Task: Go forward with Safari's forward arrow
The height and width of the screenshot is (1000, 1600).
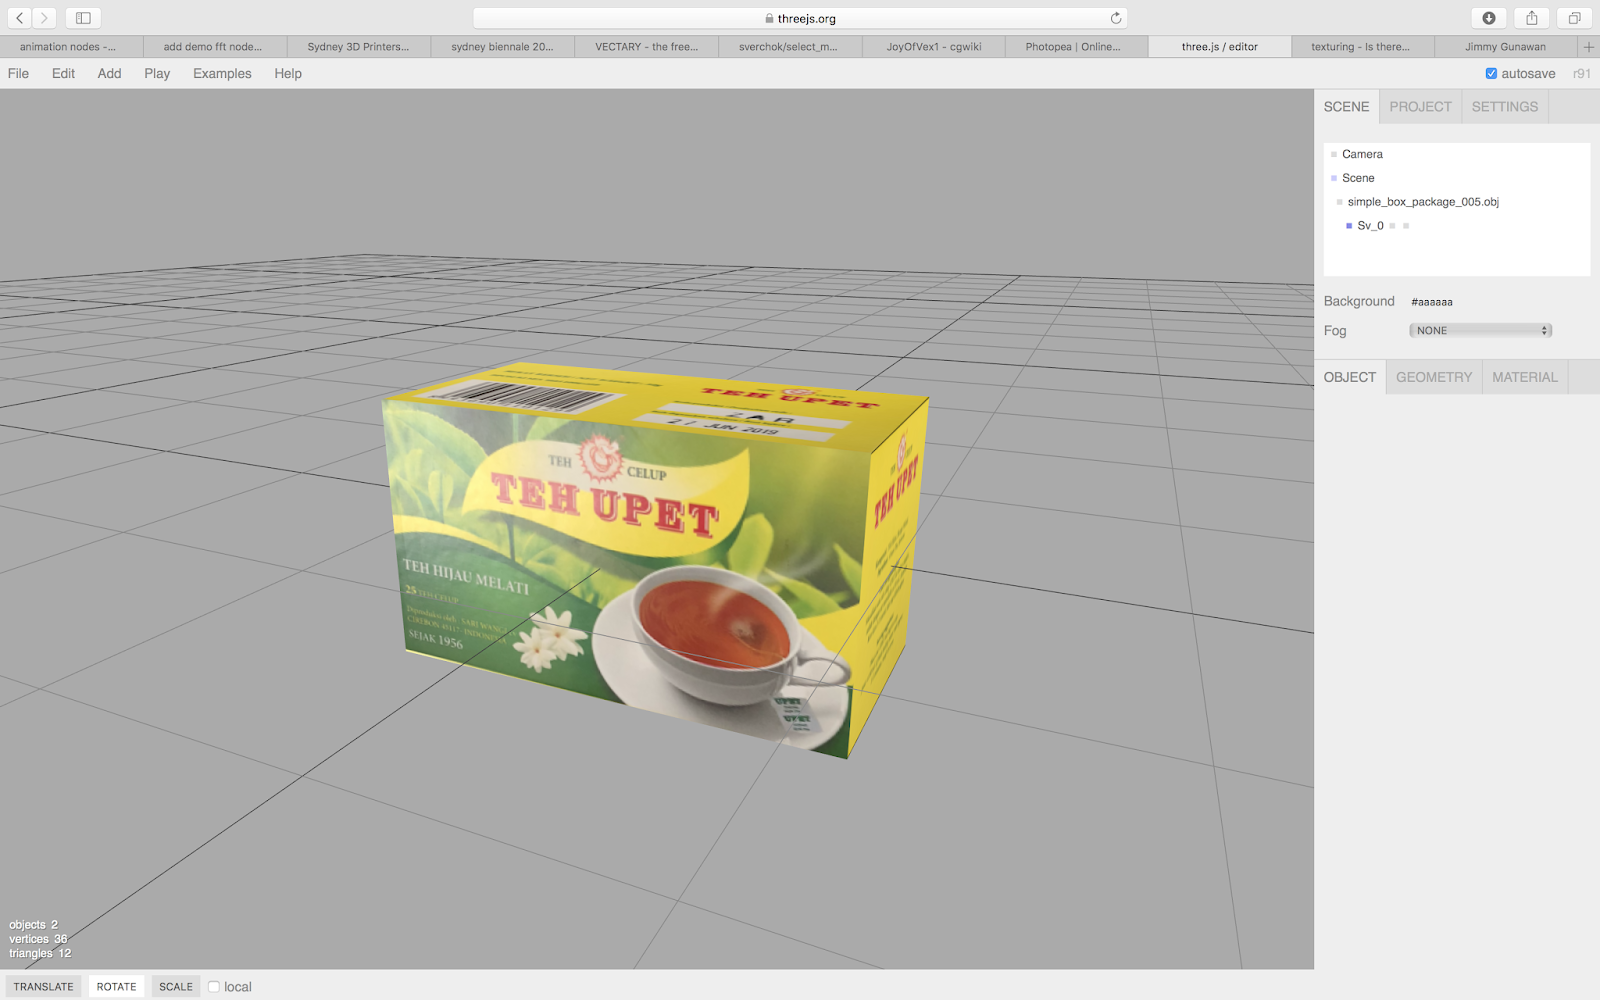Action: point(44,18)
